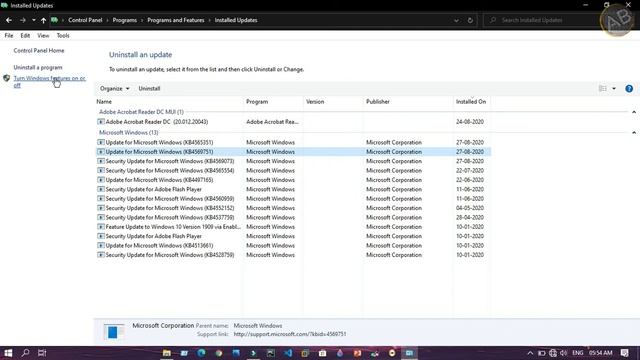This screenshot has width=640, height=360.
Task: Sort by the Name column header
Action: [x=169, y=102]
